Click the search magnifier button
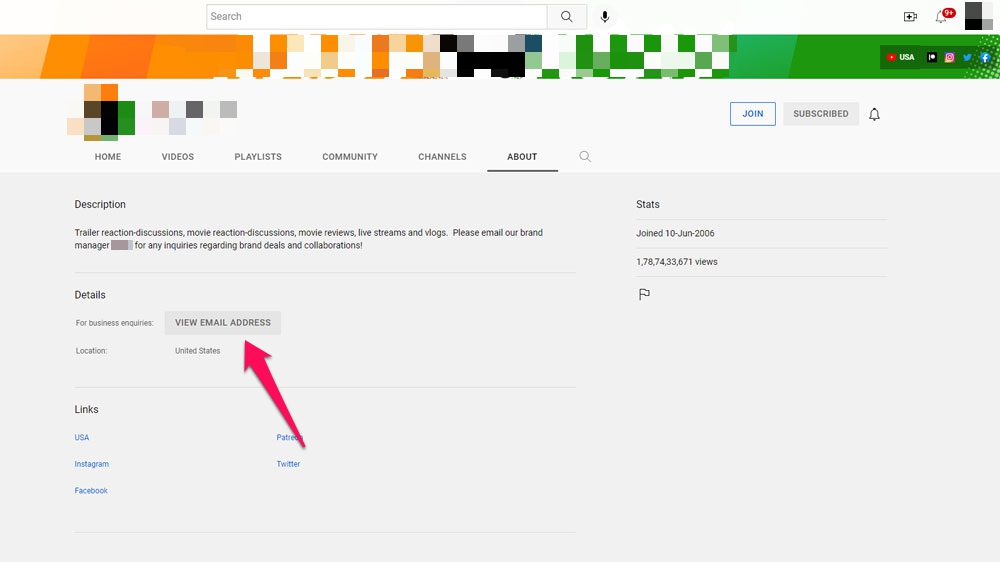 [566, 17]
